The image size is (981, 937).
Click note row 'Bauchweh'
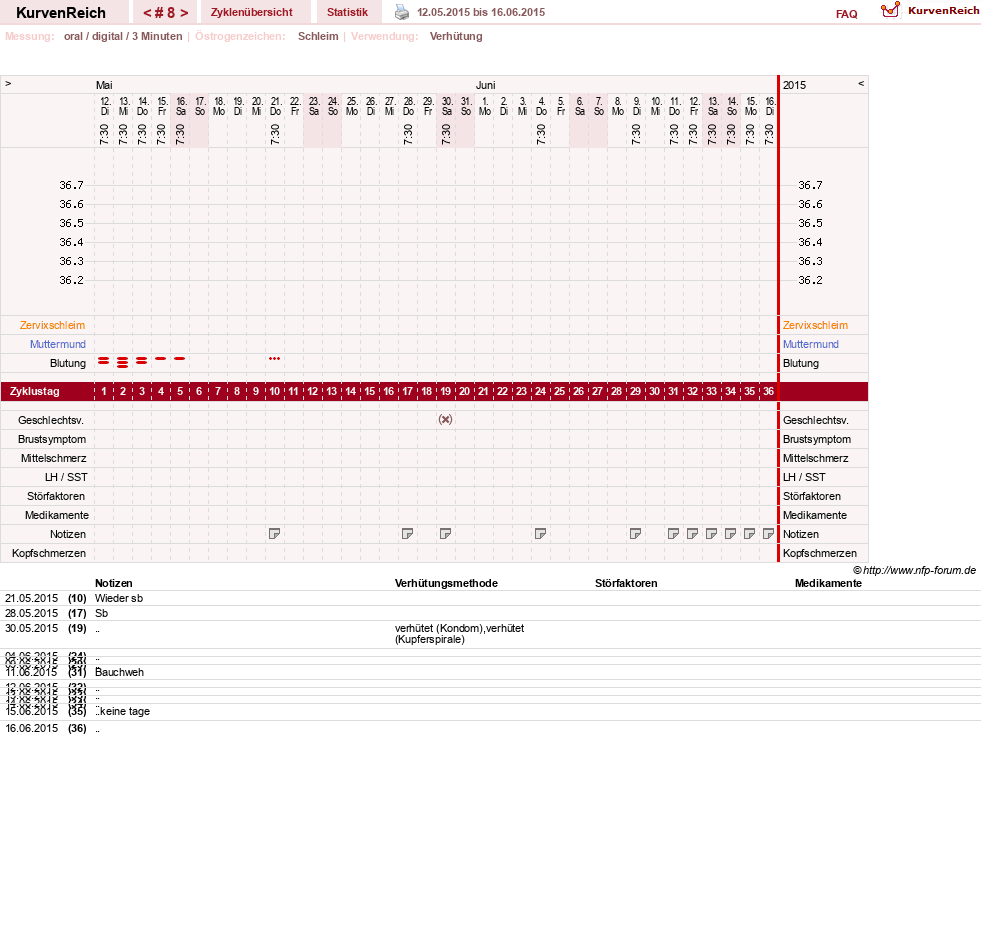[119, 672]
